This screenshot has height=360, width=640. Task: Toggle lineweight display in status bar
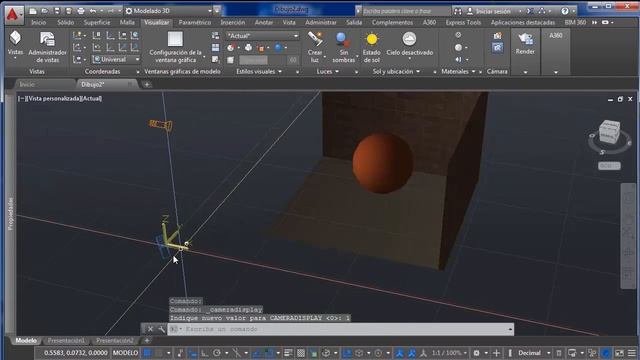288,353
